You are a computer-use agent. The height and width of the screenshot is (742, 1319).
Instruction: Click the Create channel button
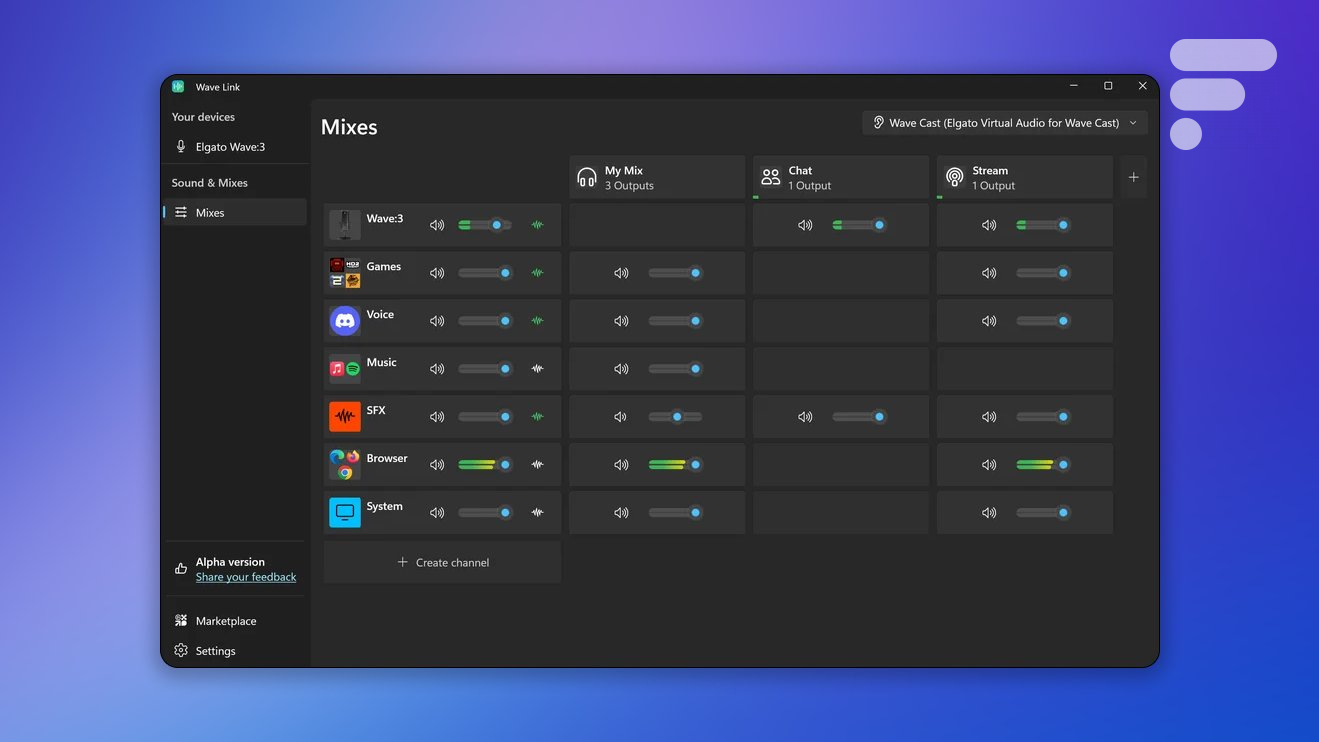(442, 563)
